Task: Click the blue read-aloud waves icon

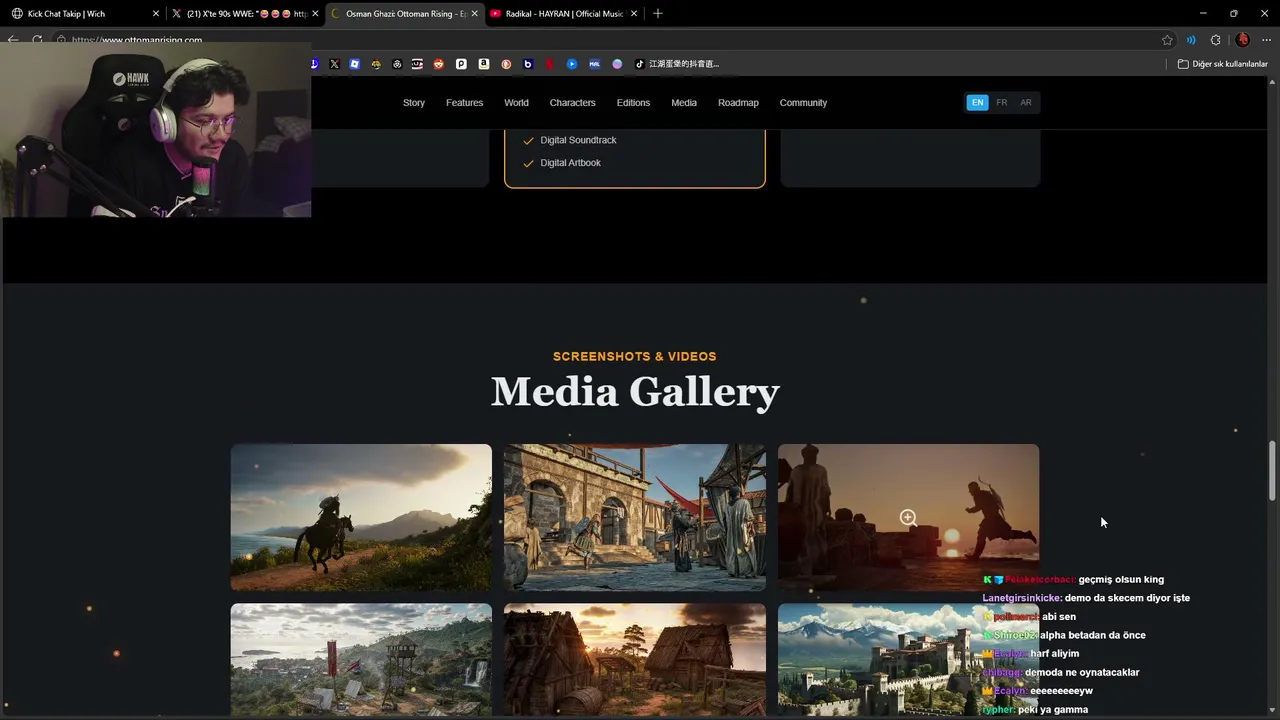Action: [1191, 40]
